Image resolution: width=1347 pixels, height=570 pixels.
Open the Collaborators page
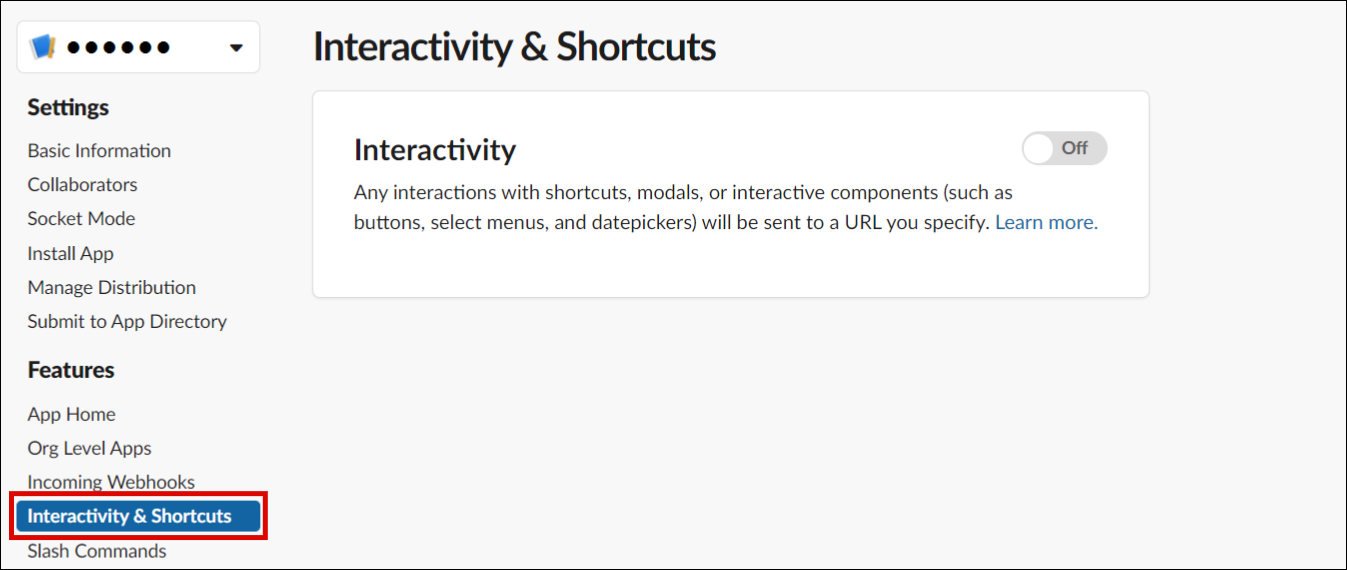click(x=82, y=185)
